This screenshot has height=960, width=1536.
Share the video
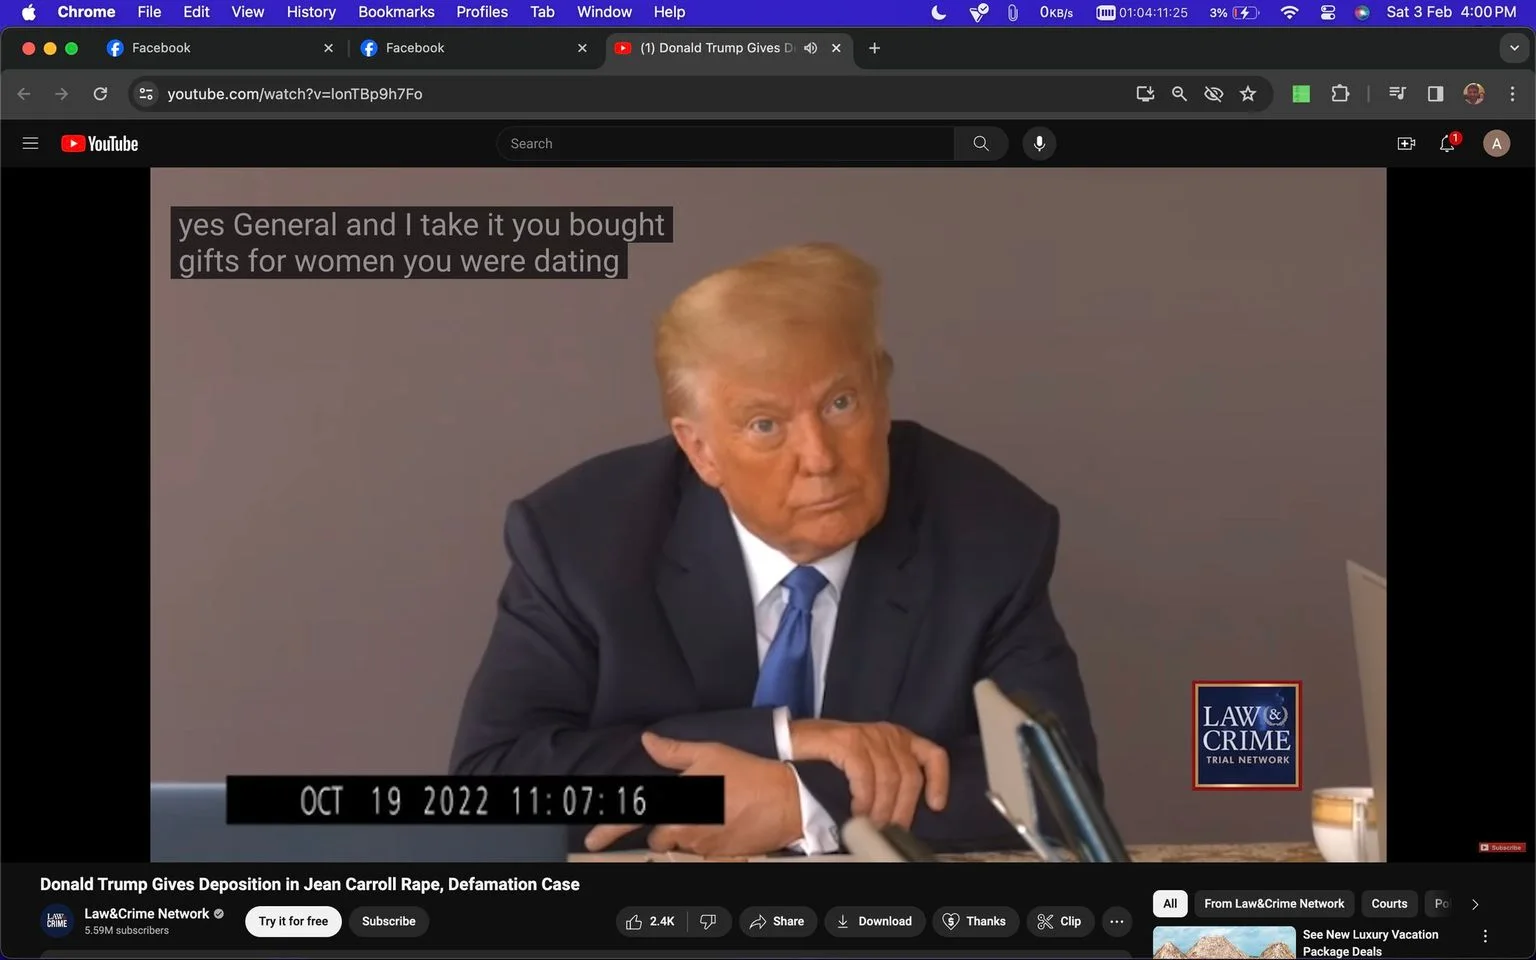(x=777, y=921)
